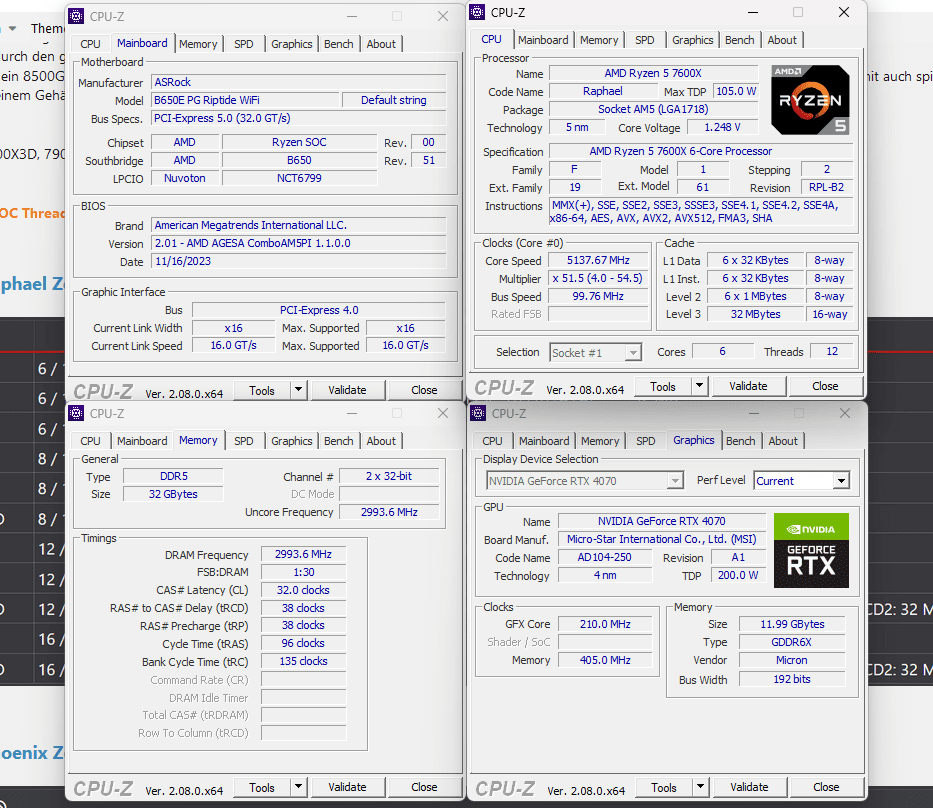
Task: Click Tools button in Mainboard window
Action: click(x=262, y=390)
